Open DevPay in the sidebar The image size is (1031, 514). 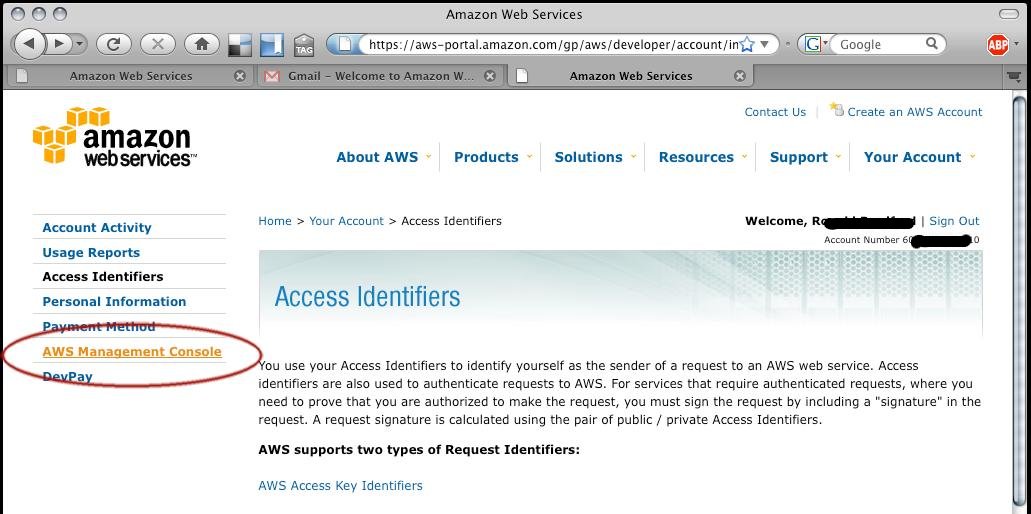click(x=67, y=377)
